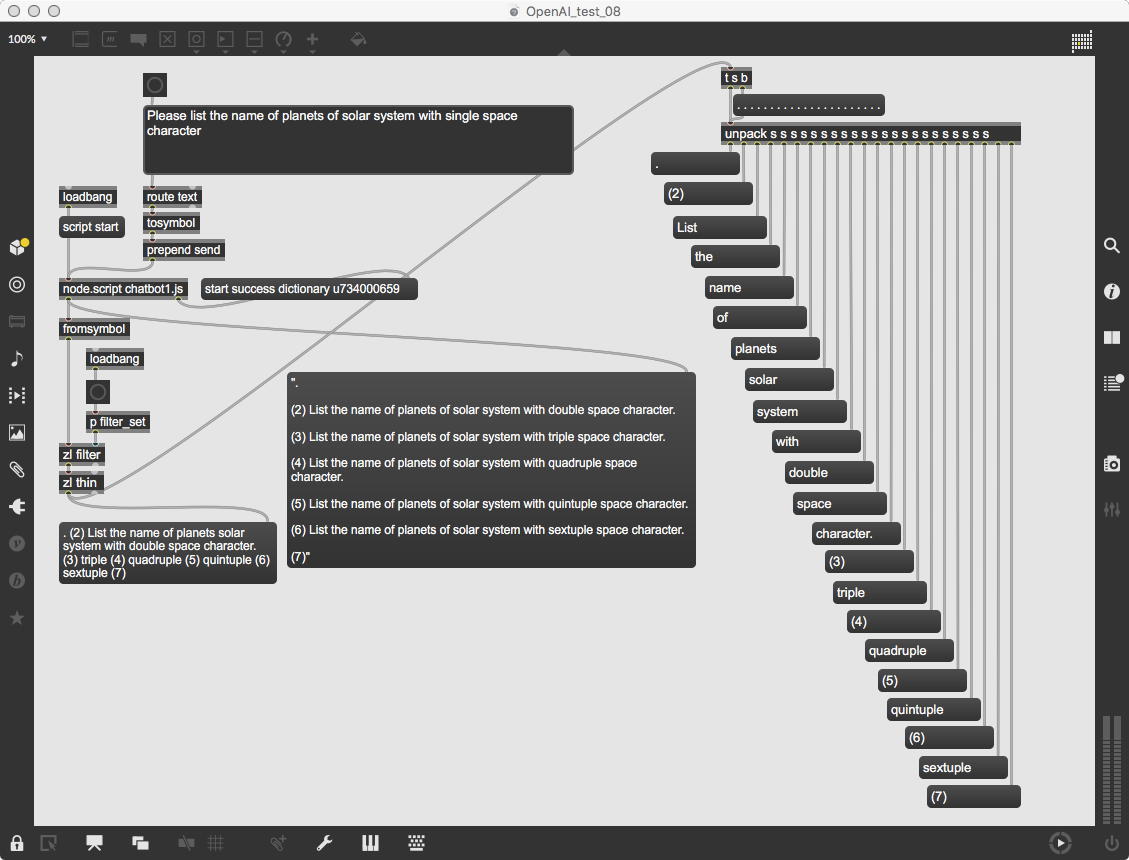The height and width of the screenshot is (860, 1129).
Task: Open the slider objects dropdown in toolbar
Action: (254, 40)
